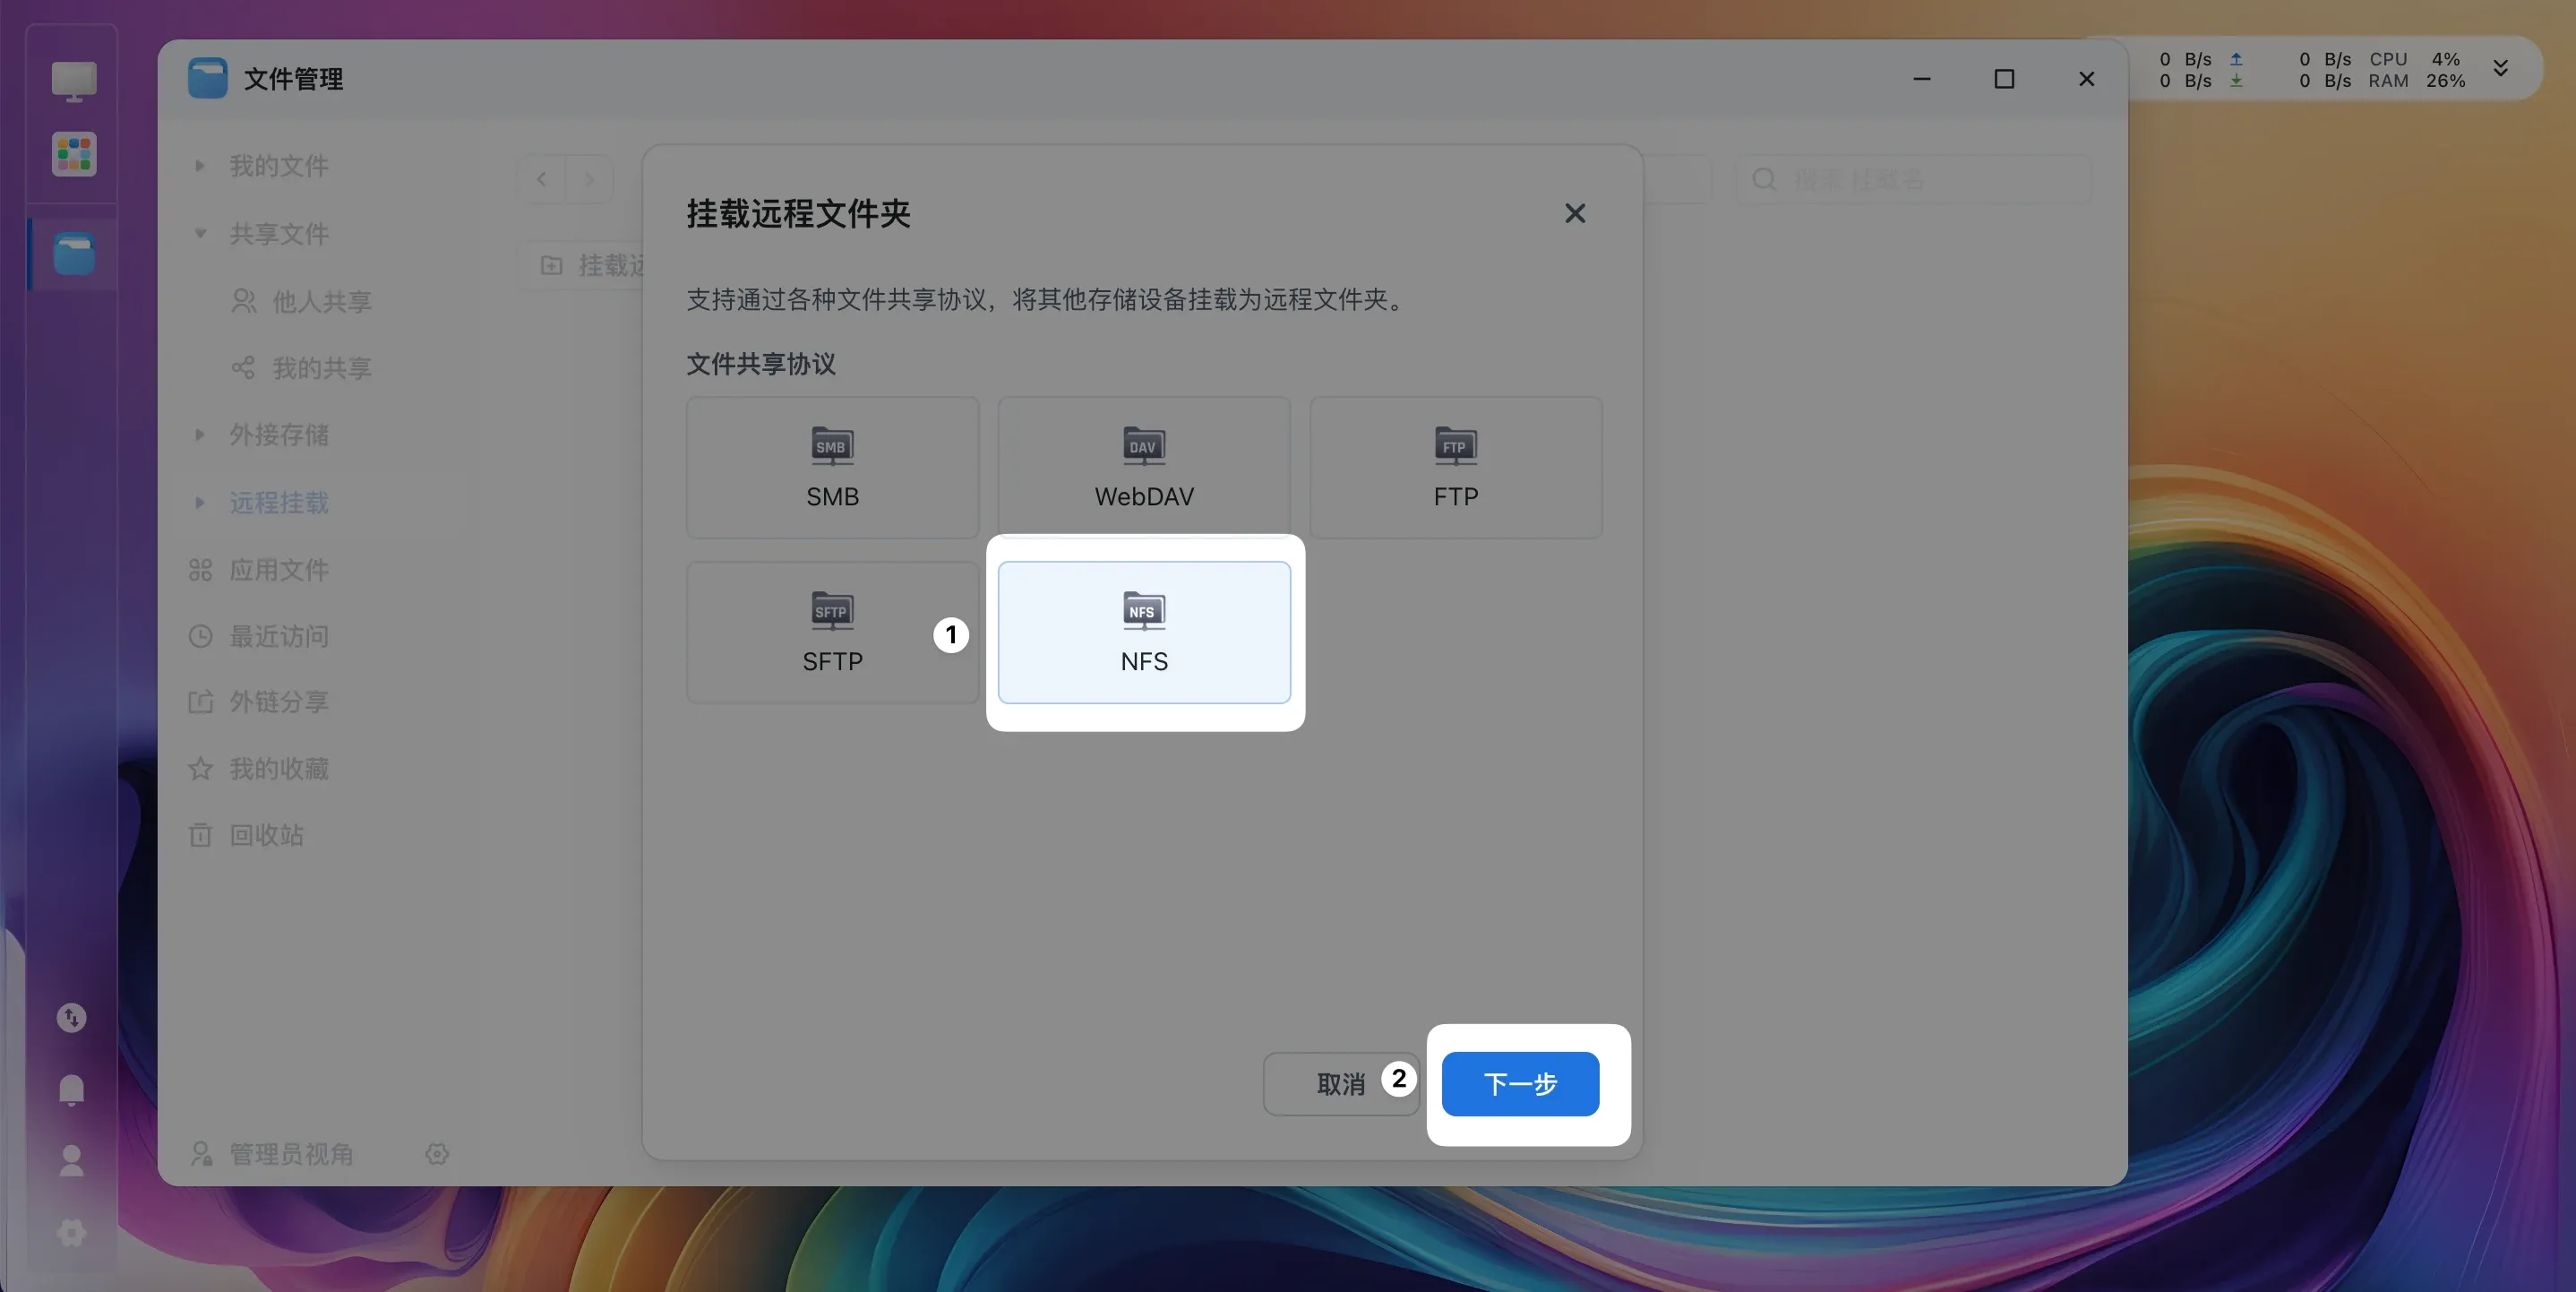The height and width of the screenshot is (1292, 2576).
Task: Select the SMB protocol card
Action: click(832, 467)
